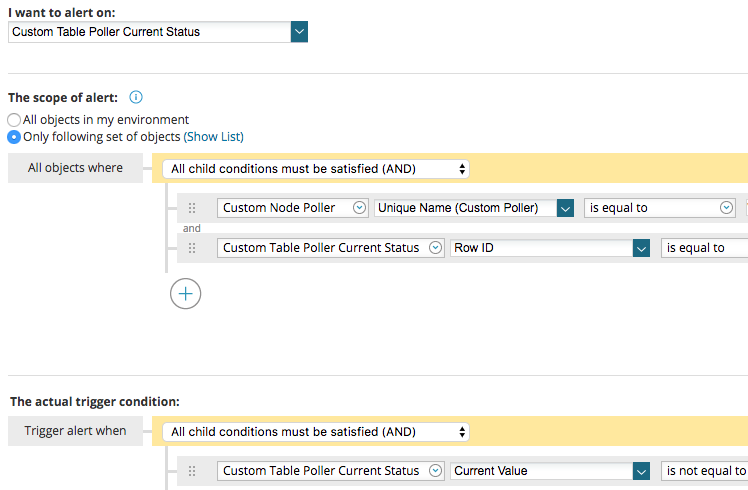Click the Show List link

click(x=213, y=137)
